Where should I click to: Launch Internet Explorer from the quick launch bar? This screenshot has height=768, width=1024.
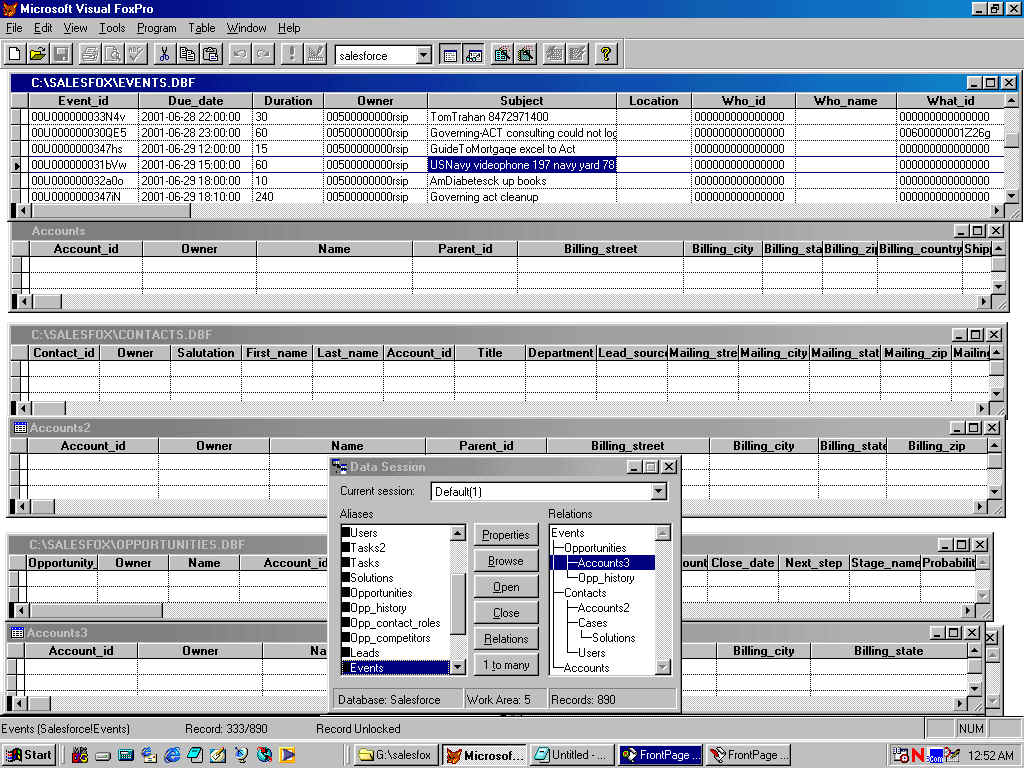[172, 755]
